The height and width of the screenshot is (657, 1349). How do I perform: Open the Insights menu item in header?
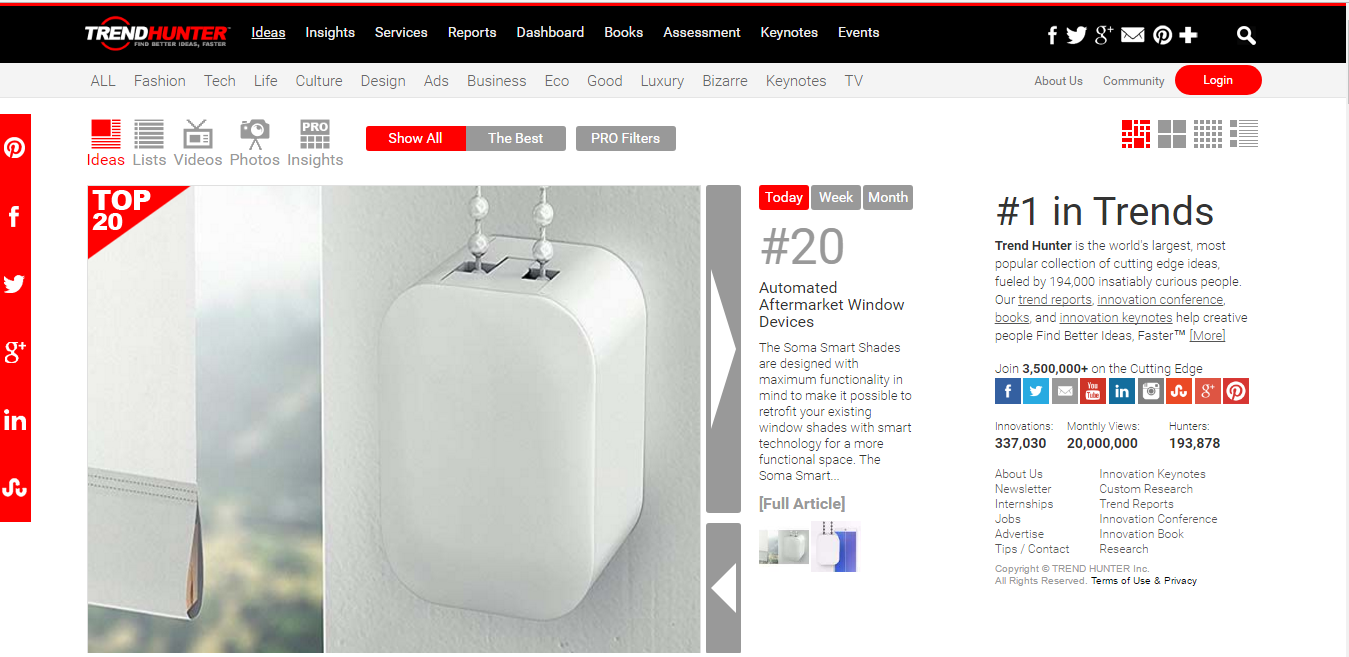pyautogui.click(x=330, y=32)
